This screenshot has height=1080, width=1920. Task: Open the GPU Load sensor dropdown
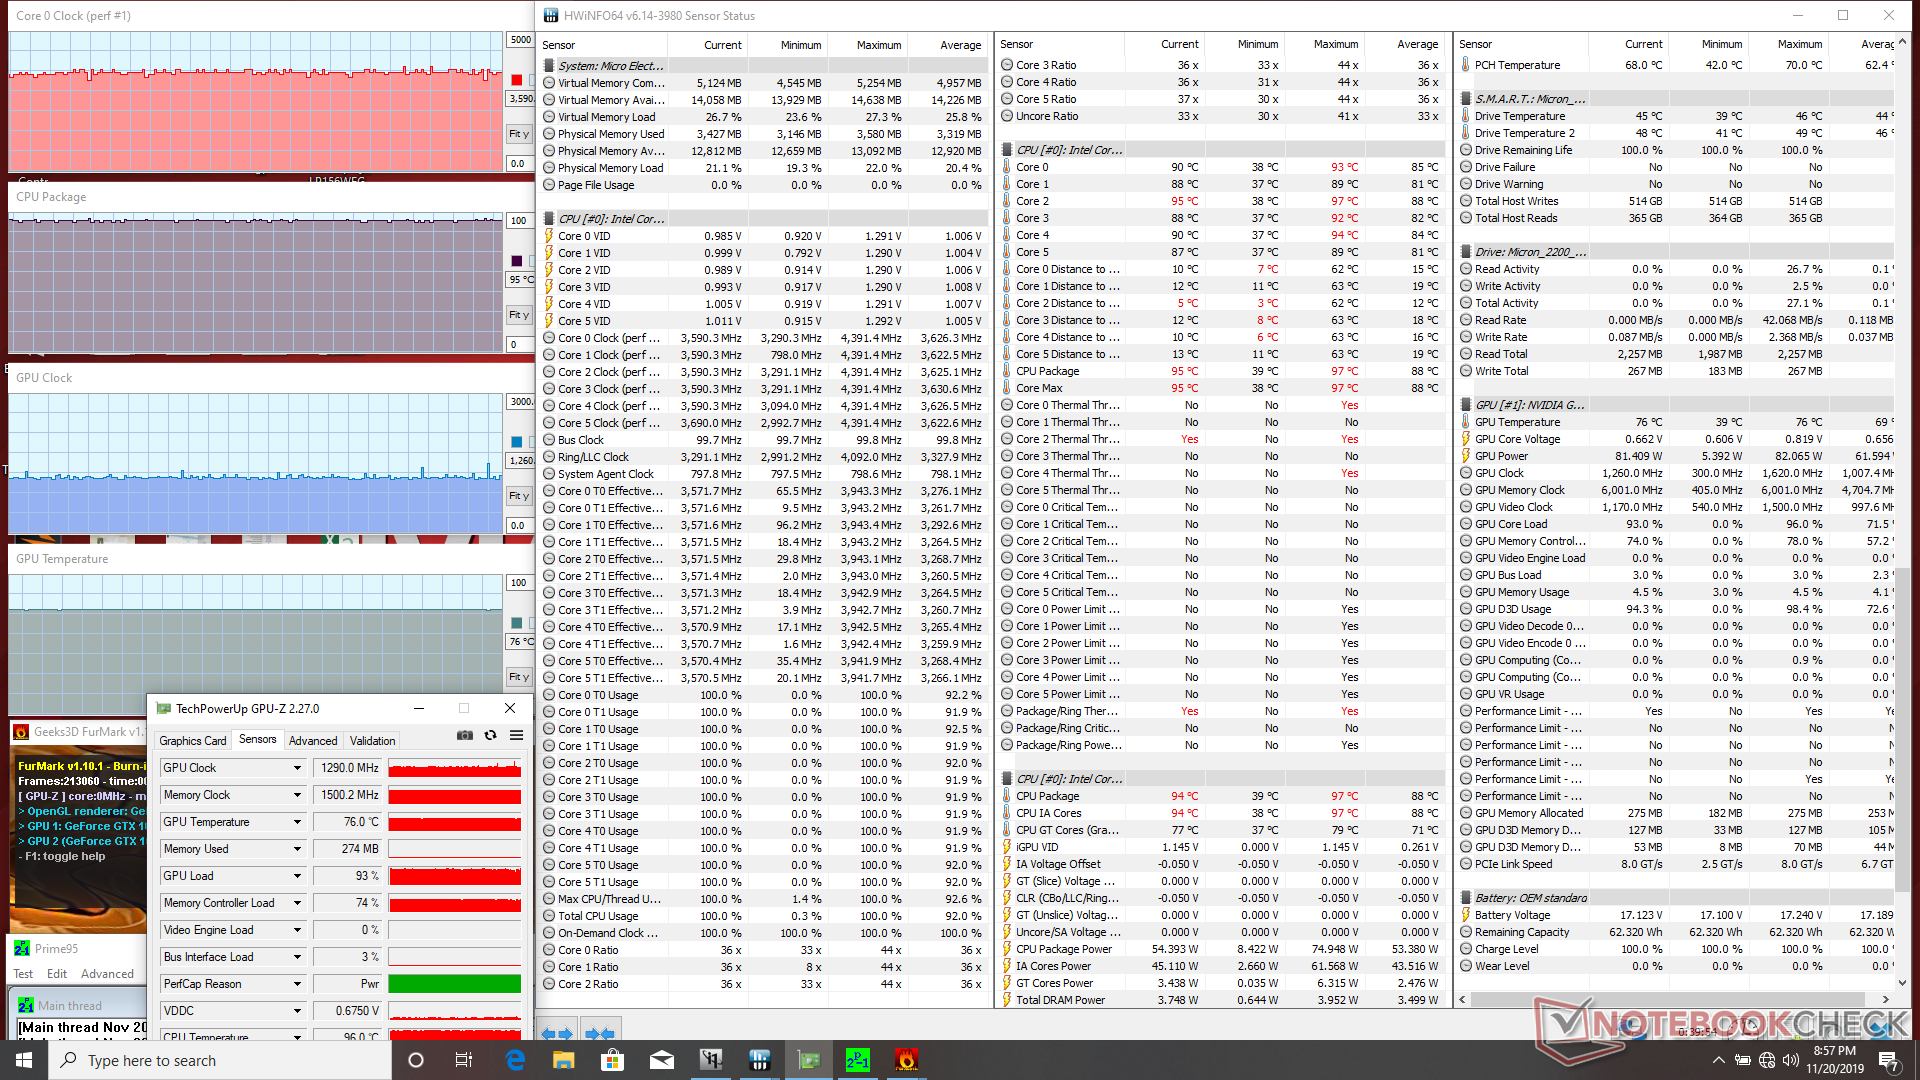point(297,876)
